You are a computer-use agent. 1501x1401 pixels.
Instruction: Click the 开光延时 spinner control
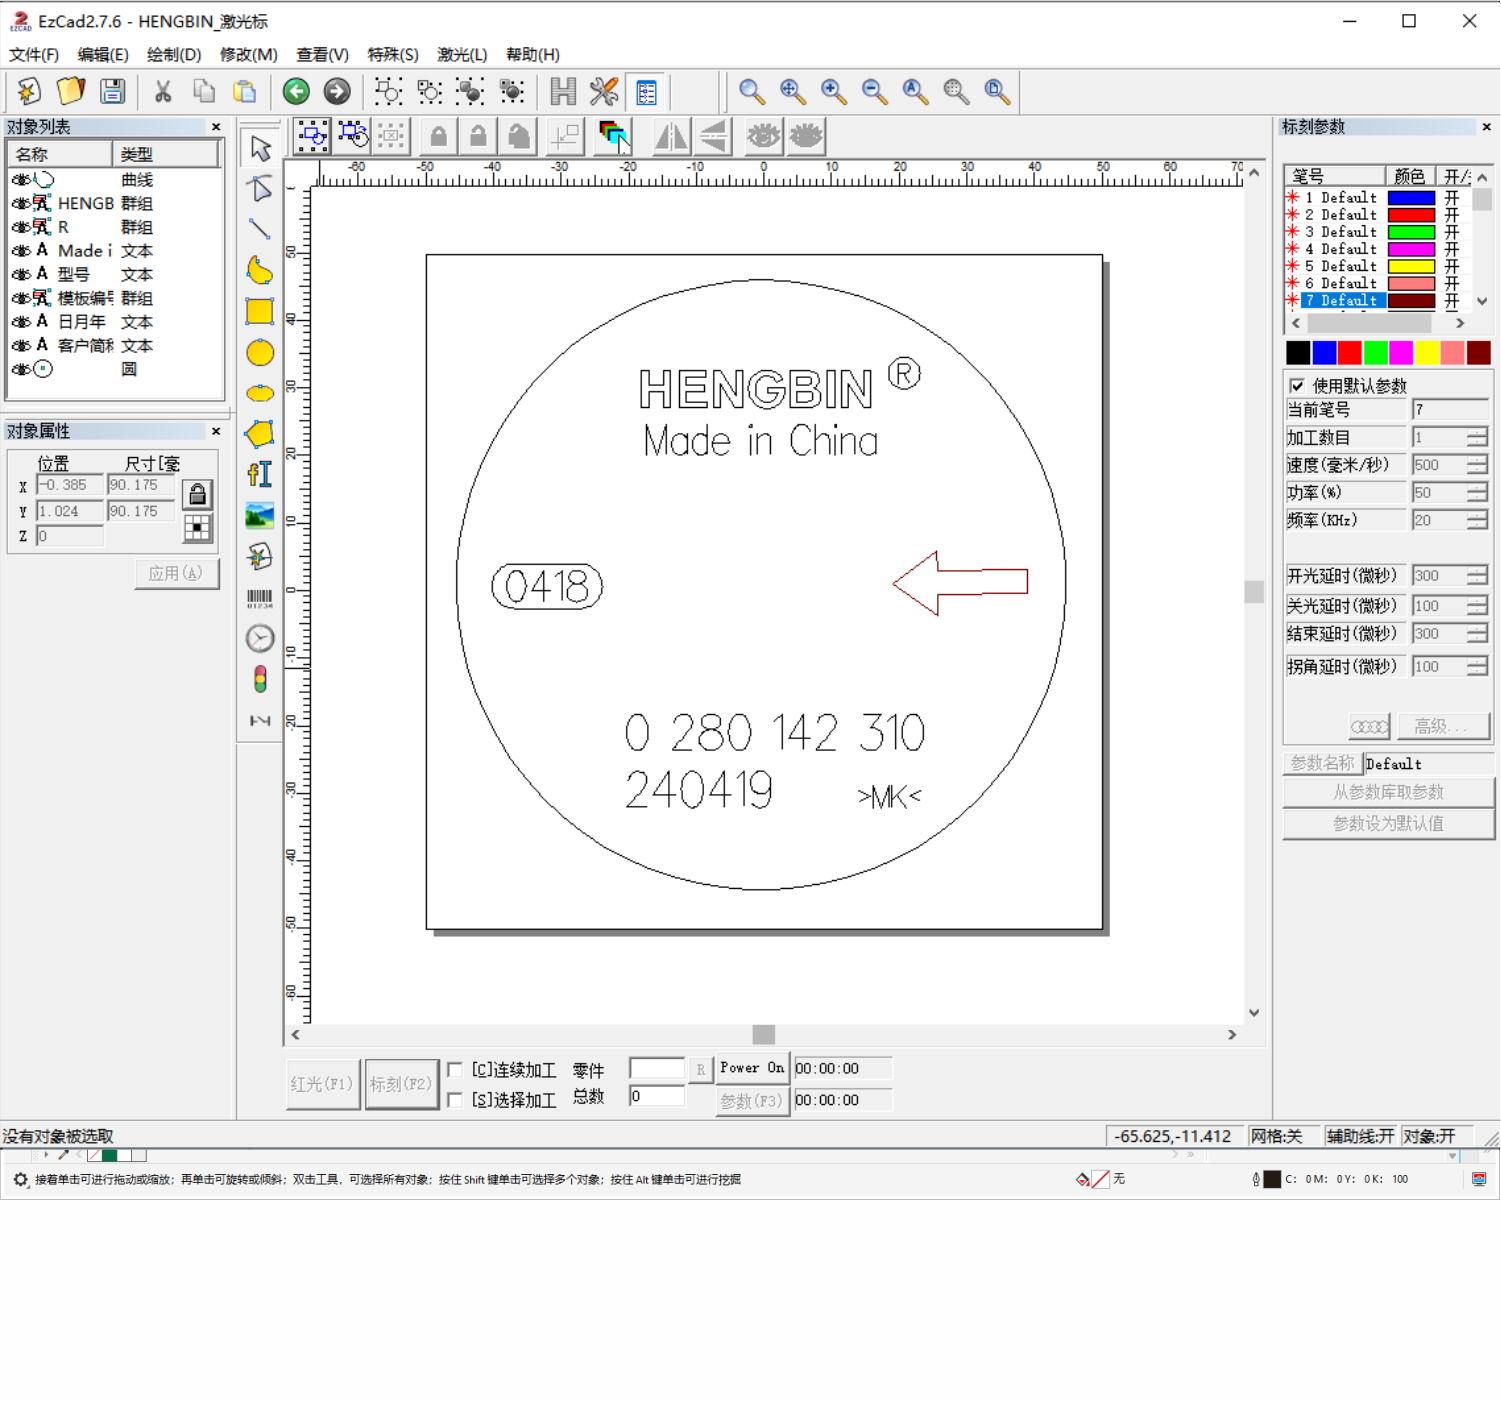[x=1477, y=576]
